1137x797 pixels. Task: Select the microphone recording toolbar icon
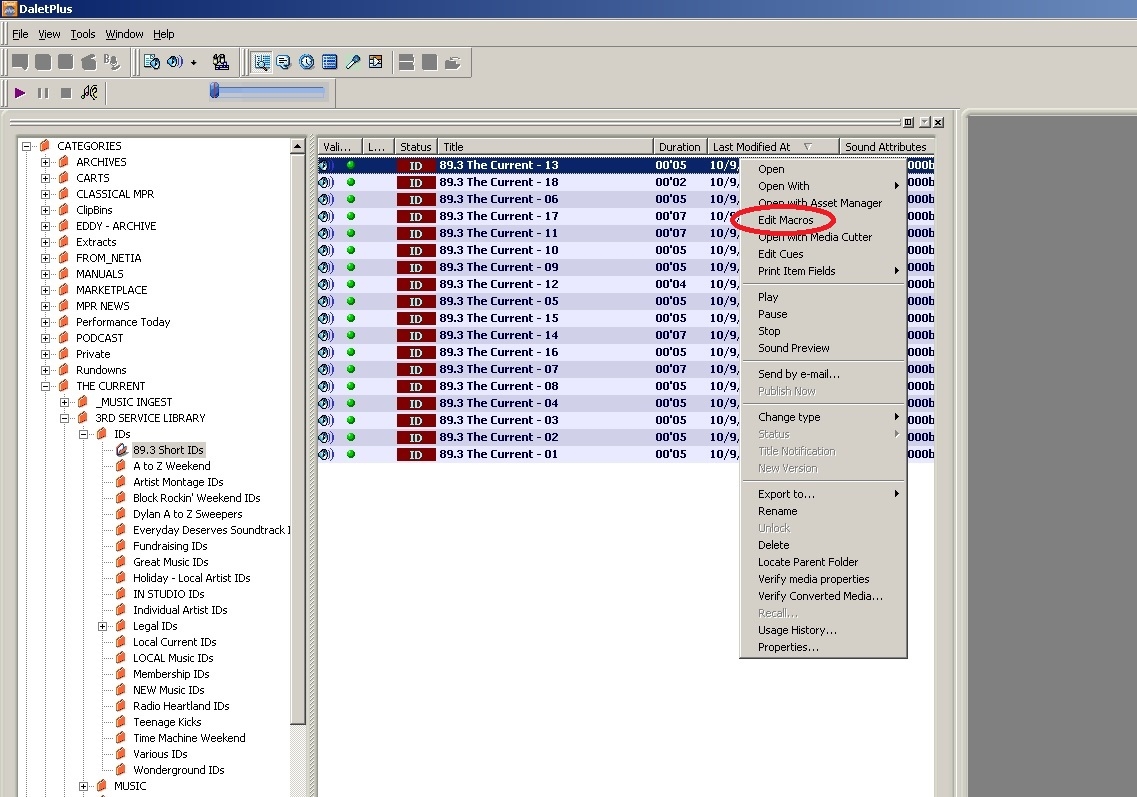pos(353,62)
